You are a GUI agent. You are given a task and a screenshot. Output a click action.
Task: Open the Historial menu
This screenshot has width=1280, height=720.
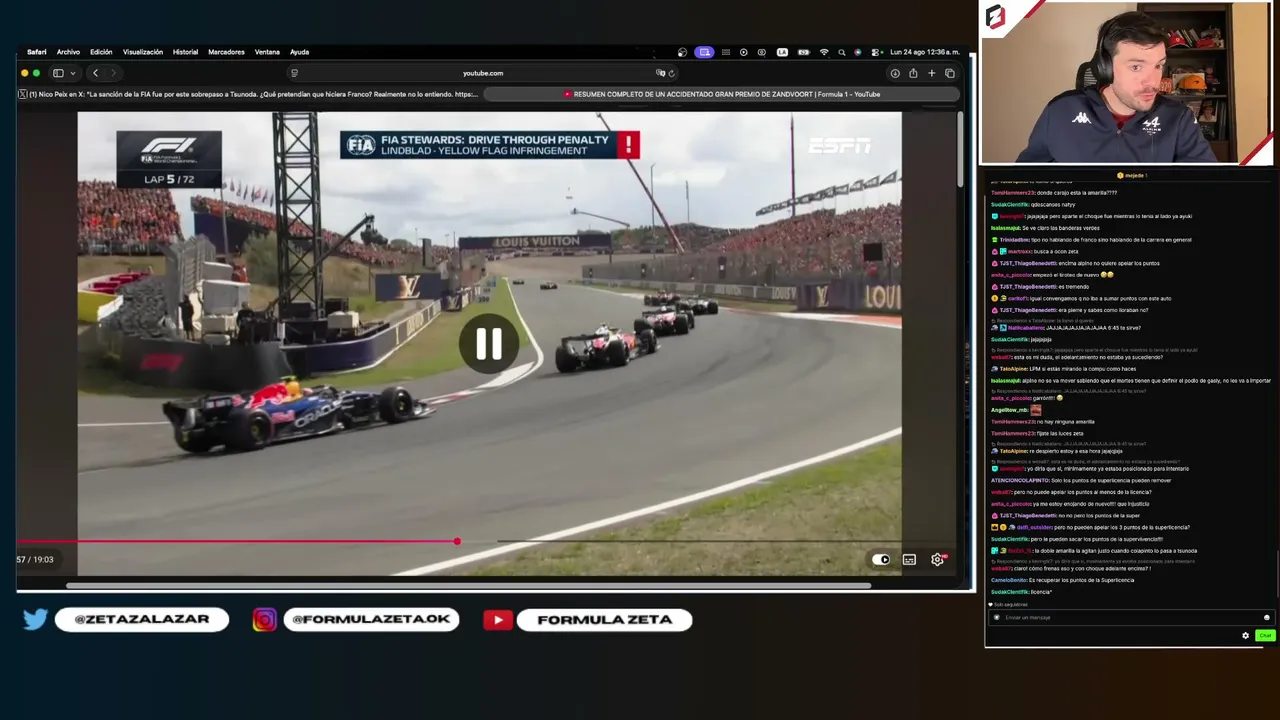tap(185, 52)
